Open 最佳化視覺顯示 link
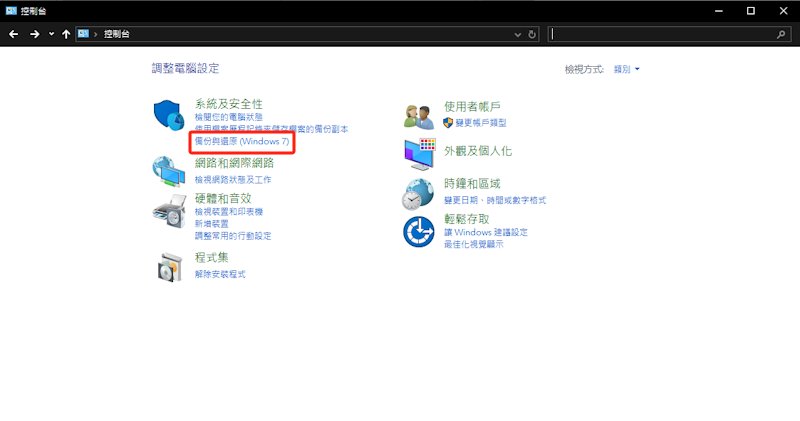The height and width of the screenshot is (421, 800). coord(473,244)
